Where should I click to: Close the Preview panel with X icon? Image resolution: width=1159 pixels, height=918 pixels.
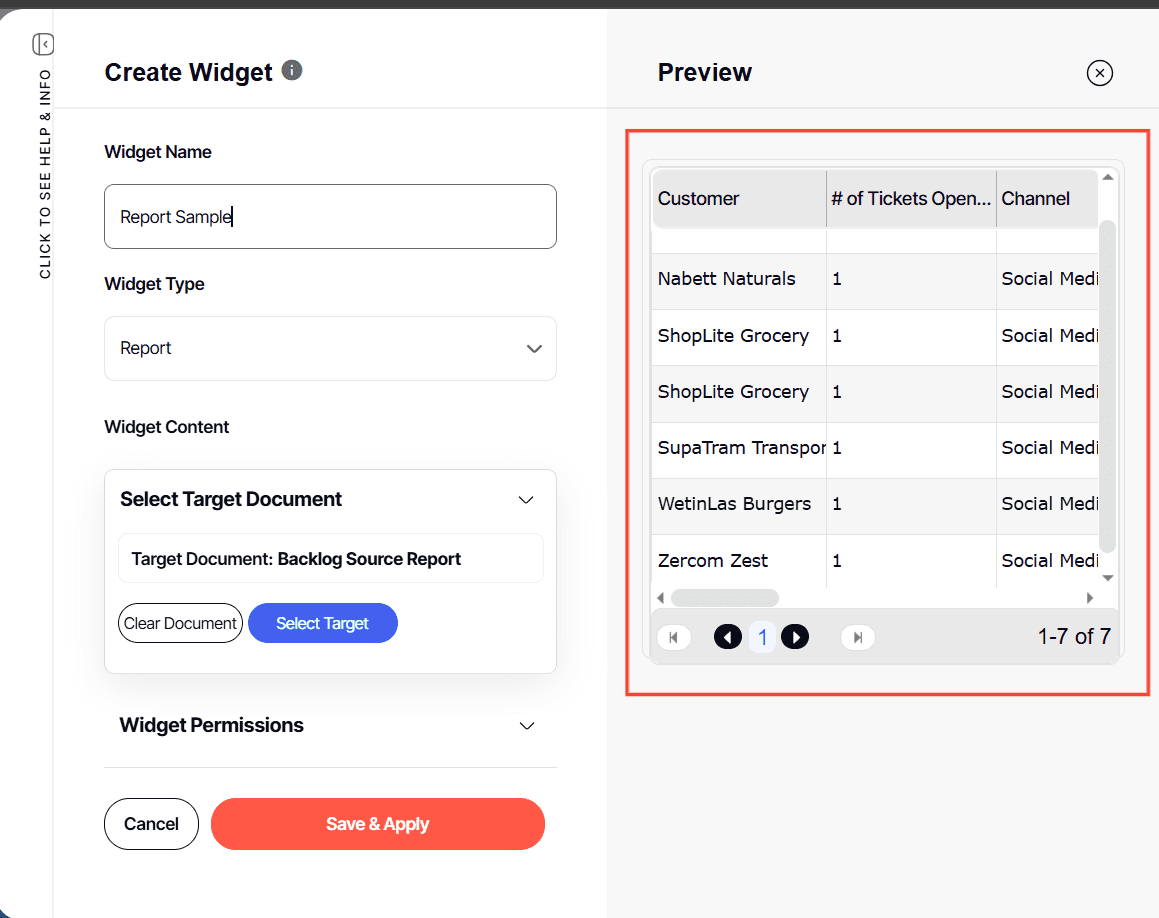tap(1099, 73)
